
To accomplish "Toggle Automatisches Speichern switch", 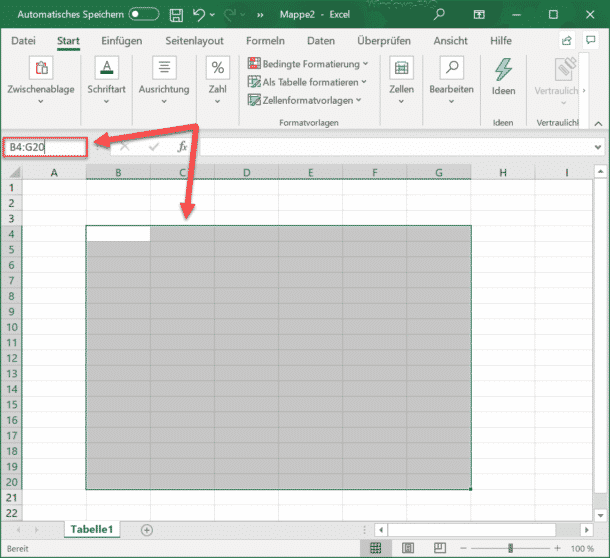I will coord(144,16).
